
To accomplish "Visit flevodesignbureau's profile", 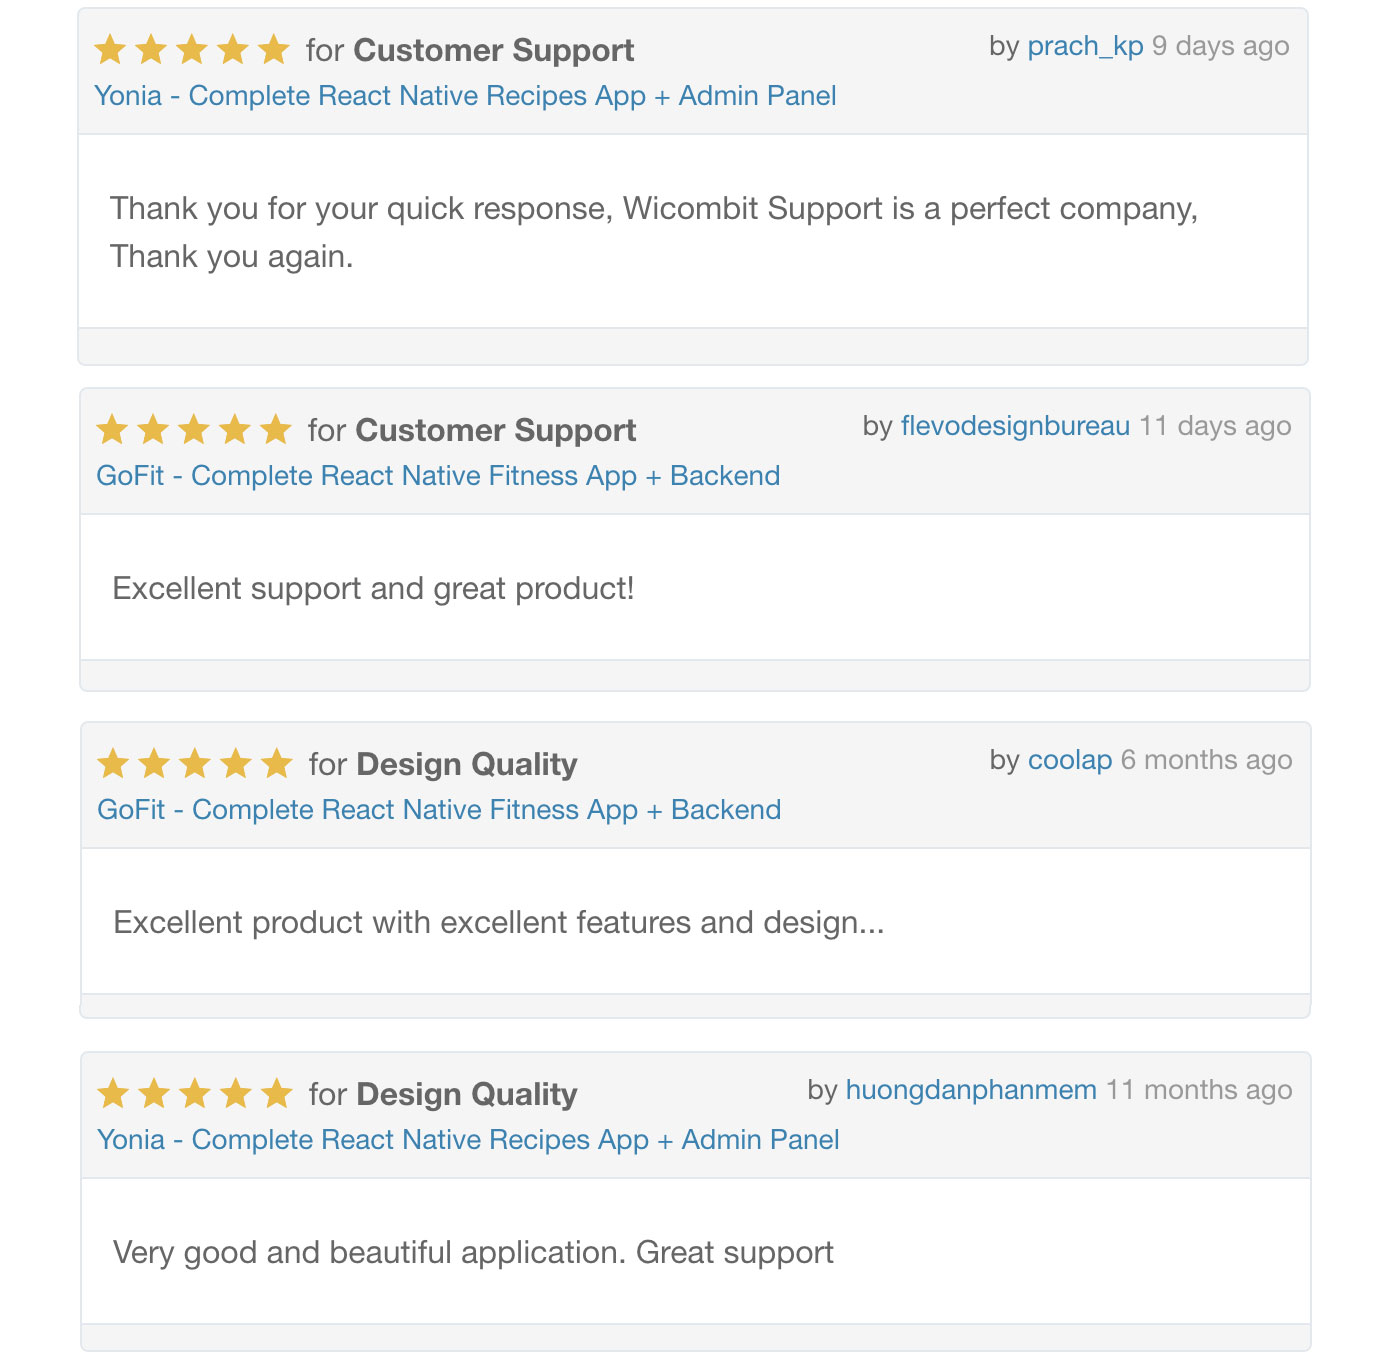I will tap(1015, 426).
